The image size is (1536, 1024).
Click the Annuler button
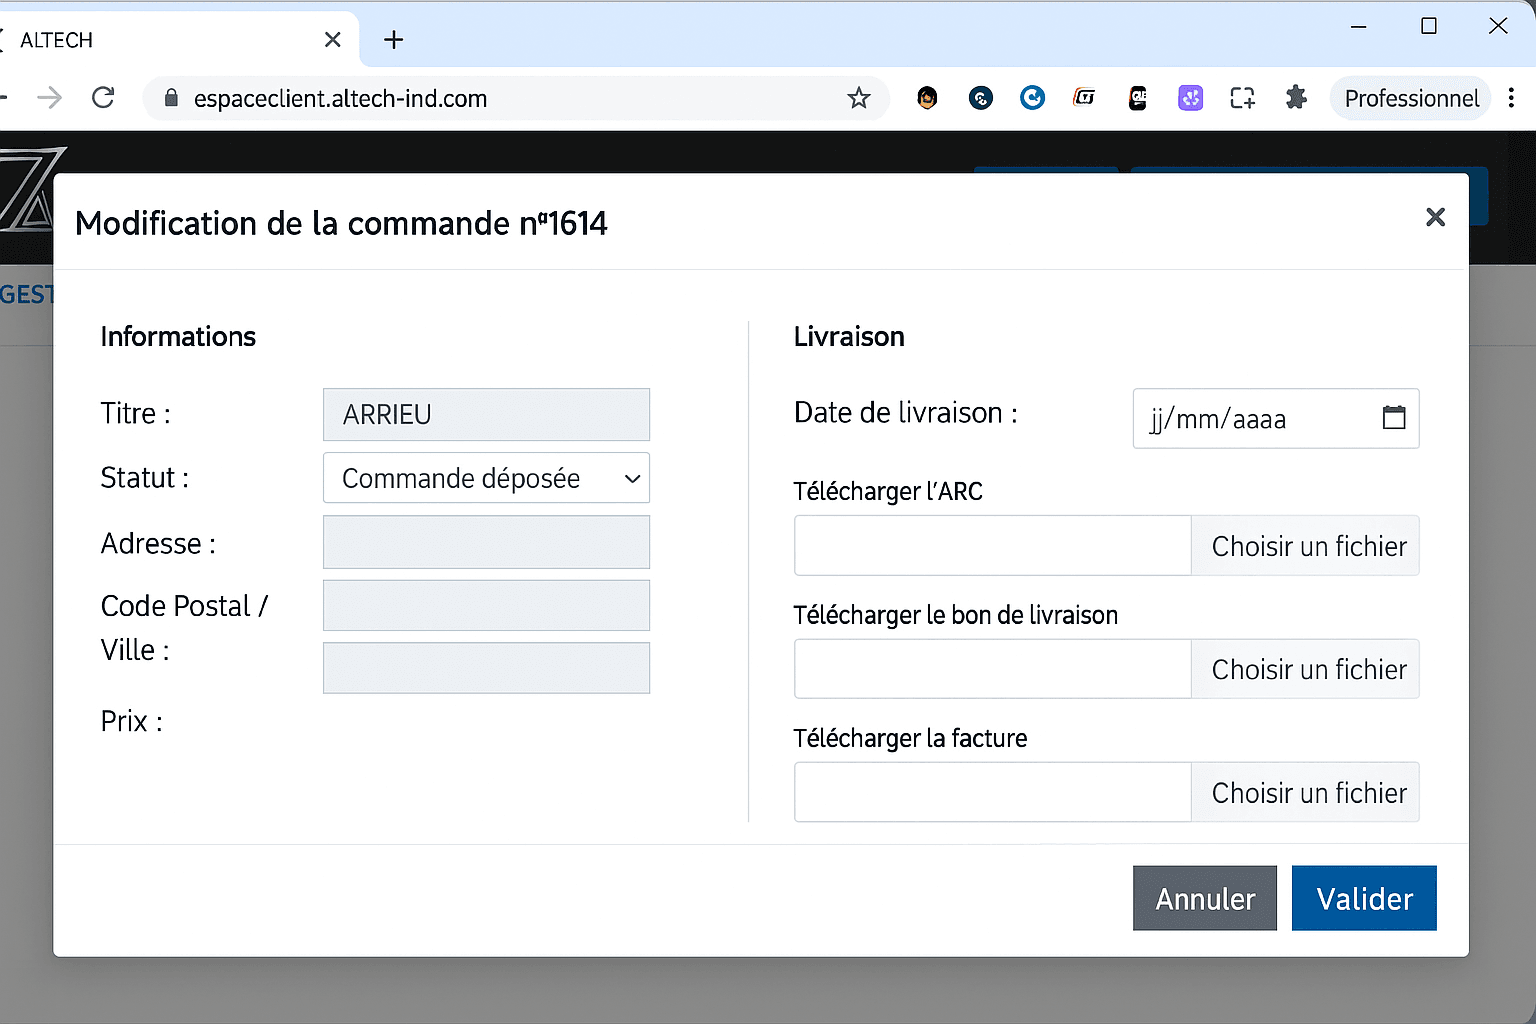[1204, 898]
